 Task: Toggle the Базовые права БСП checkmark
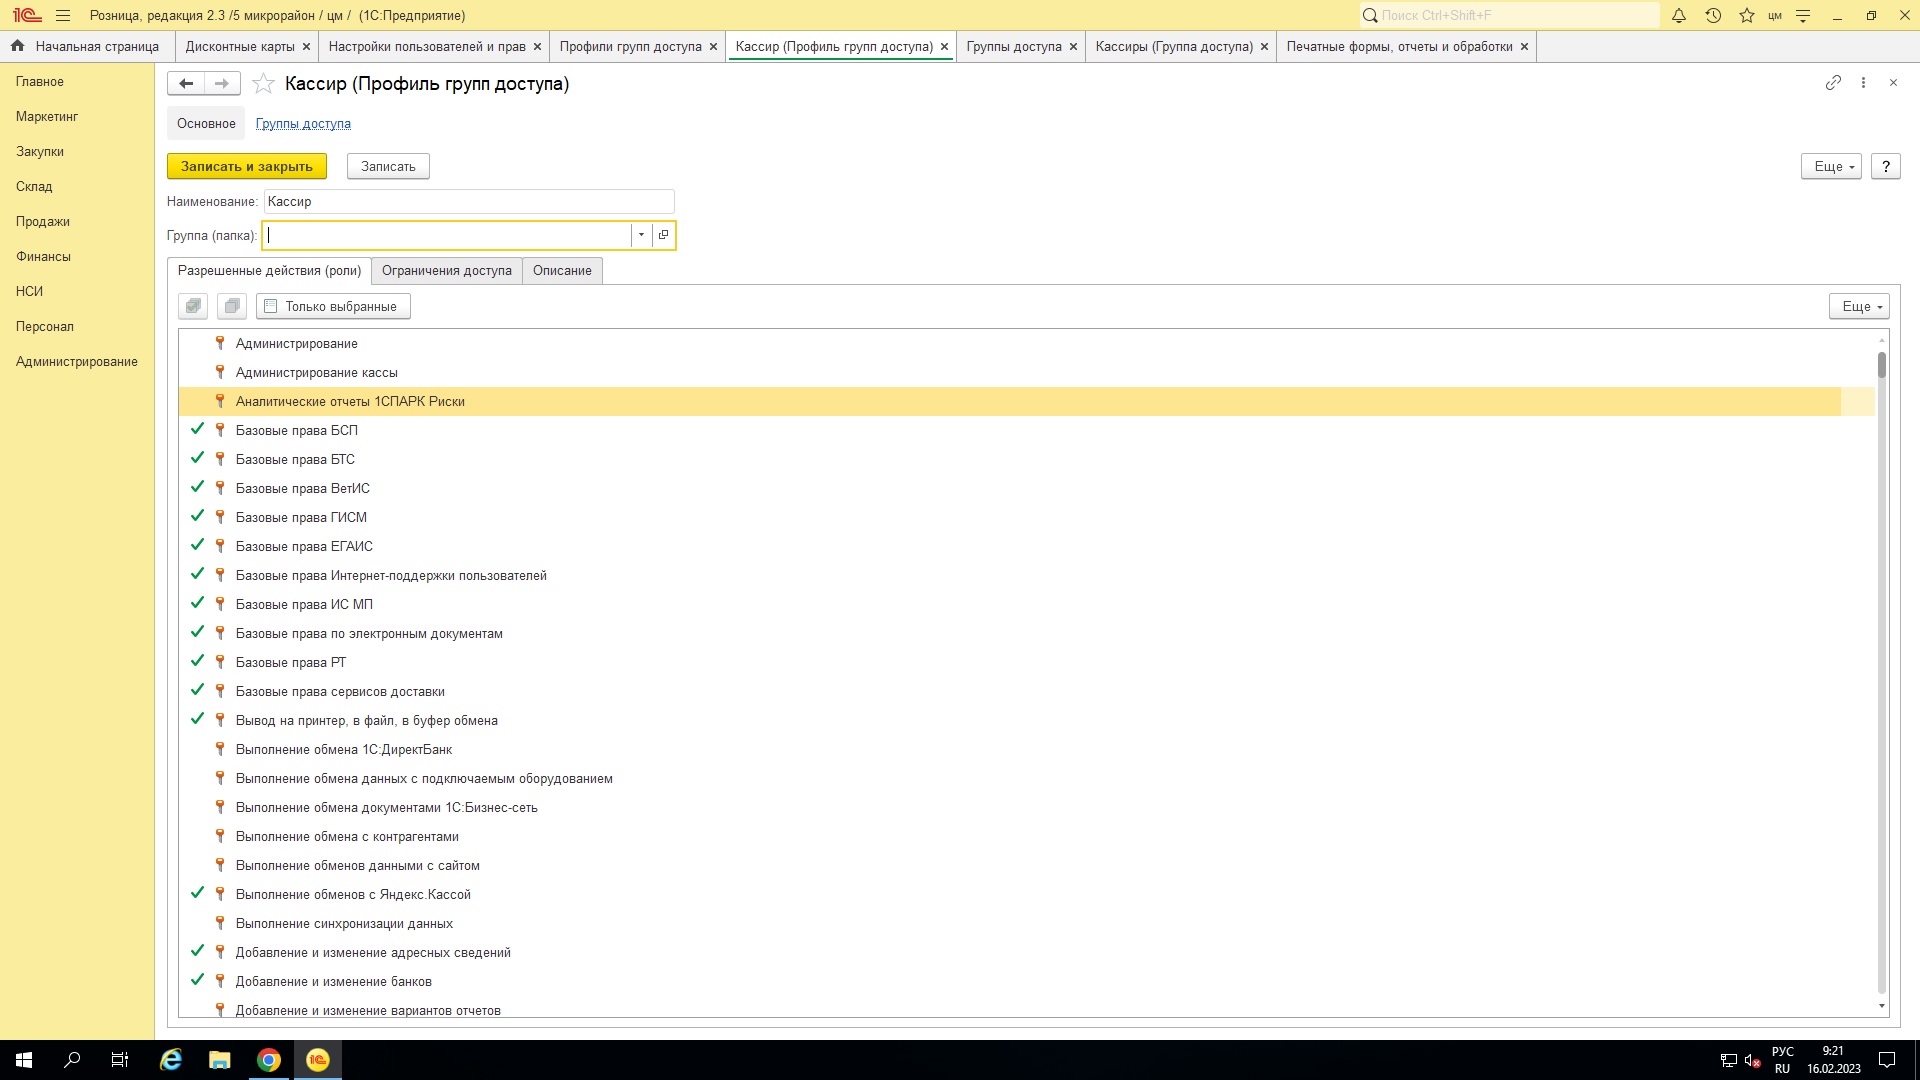(197, 429)
